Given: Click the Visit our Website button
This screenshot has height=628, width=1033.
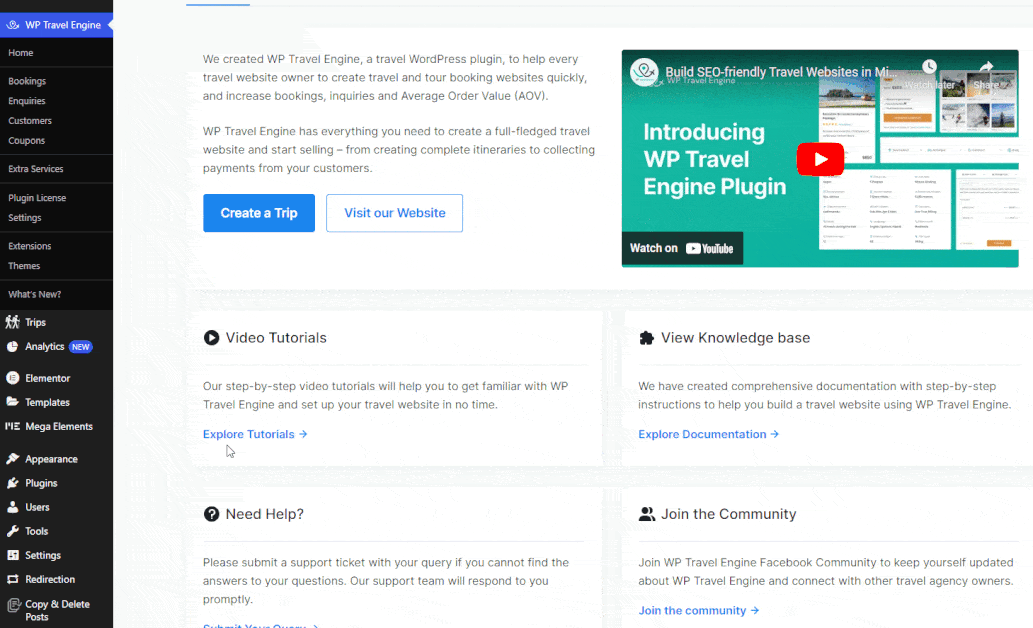Looking at the screenshot, I should [x=395, y=213].
